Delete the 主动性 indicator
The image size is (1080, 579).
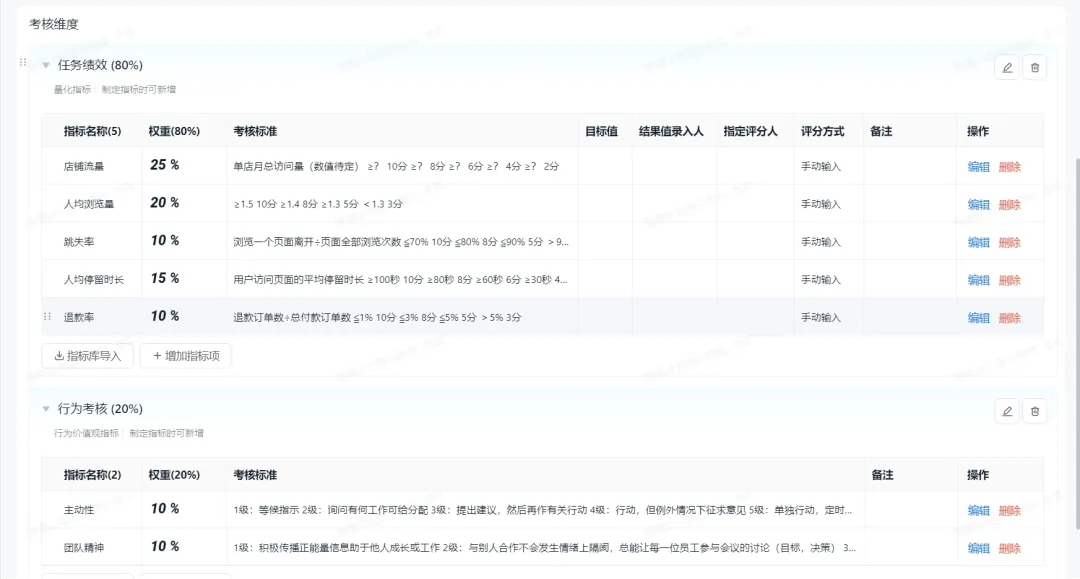(1010, 510)
